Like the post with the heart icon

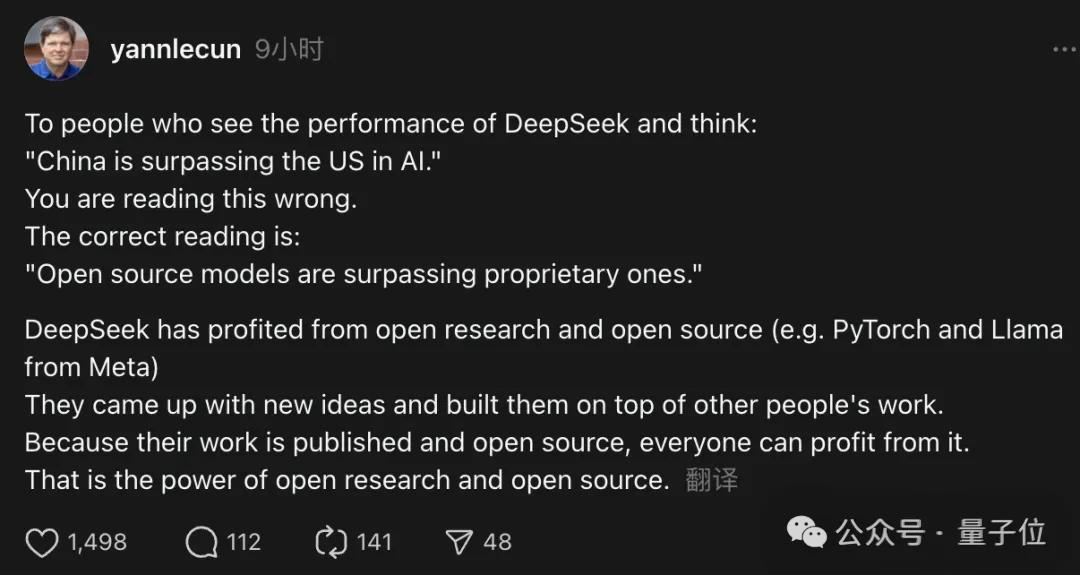click(x=42, y=542)
